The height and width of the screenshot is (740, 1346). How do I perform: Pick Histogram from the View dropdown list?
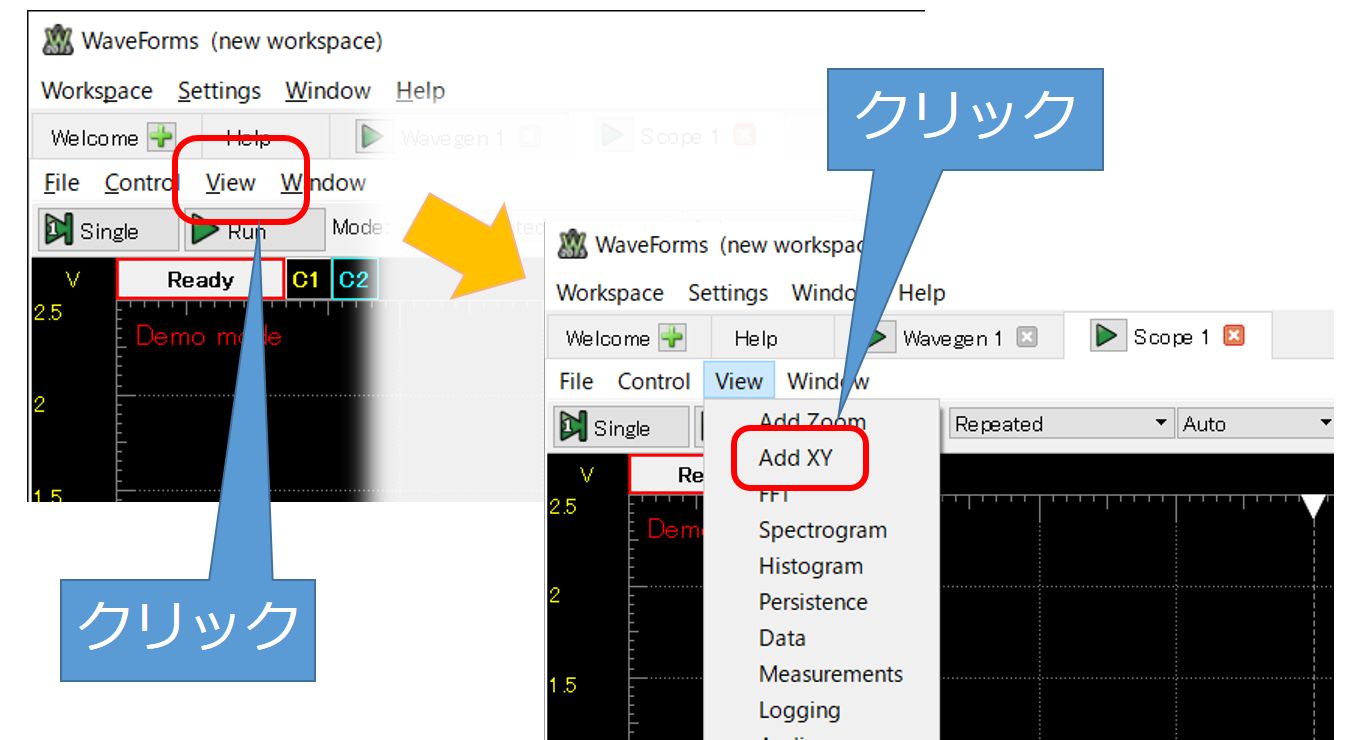tap(810, 566)
